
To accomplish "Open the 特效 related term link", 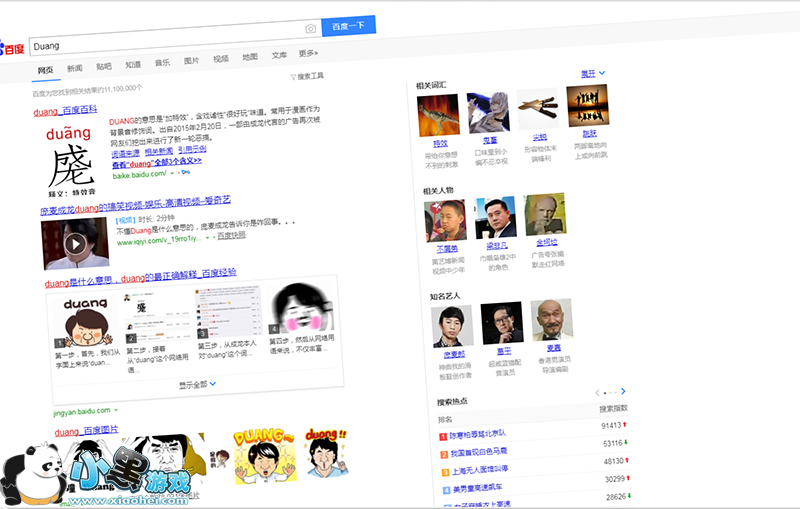I will 440,144.
